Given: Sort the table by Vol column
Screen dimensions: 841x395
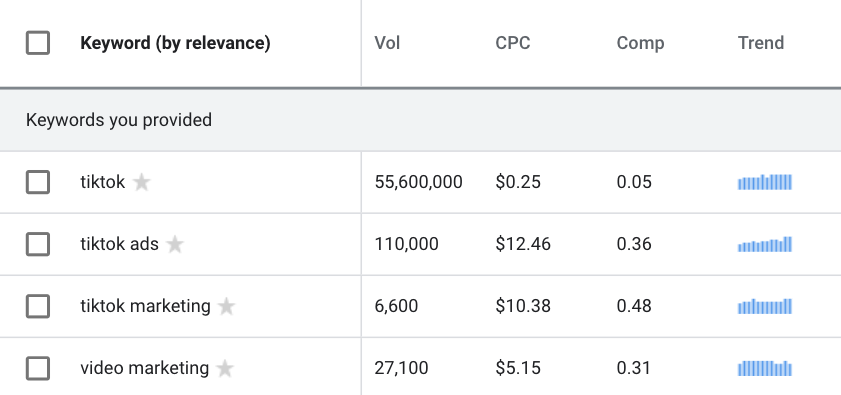Looking at the screenshot, I should [x=387, y=43].
